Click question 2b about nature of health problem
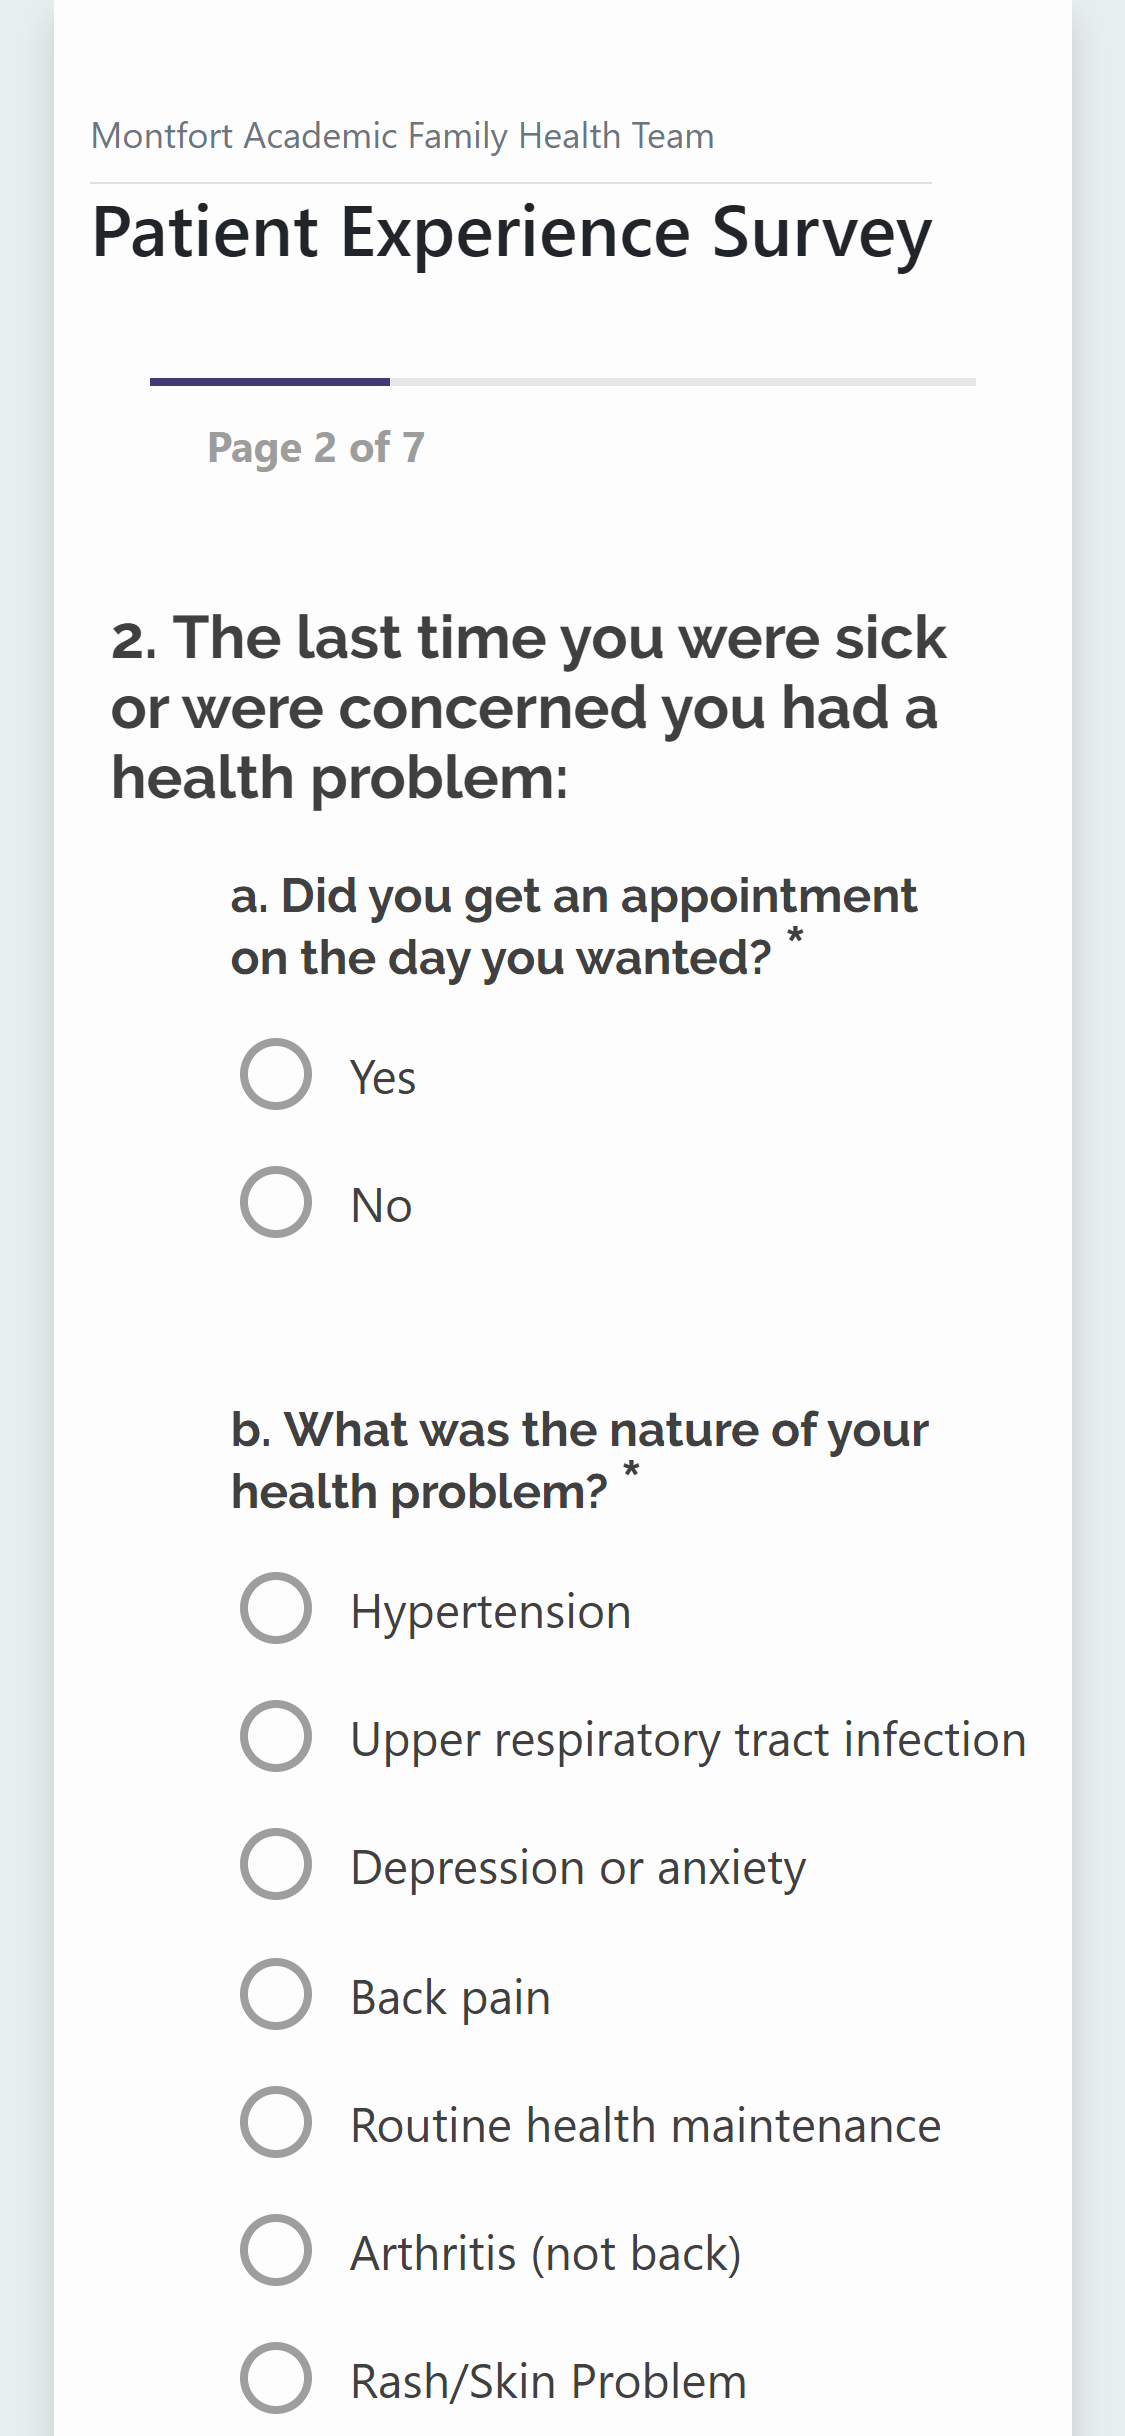1125x2436 pixels. click(580, 1458)
